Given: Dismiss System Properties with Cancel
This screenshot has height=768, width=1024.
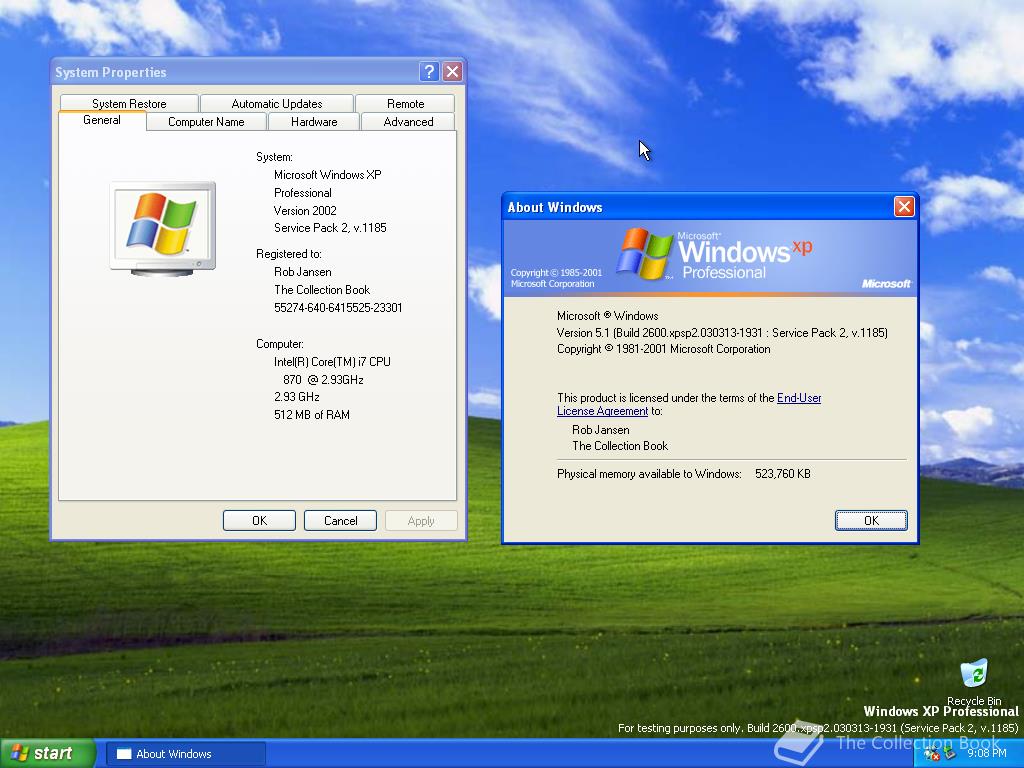Looking at the screenshot, I should 340,520.
